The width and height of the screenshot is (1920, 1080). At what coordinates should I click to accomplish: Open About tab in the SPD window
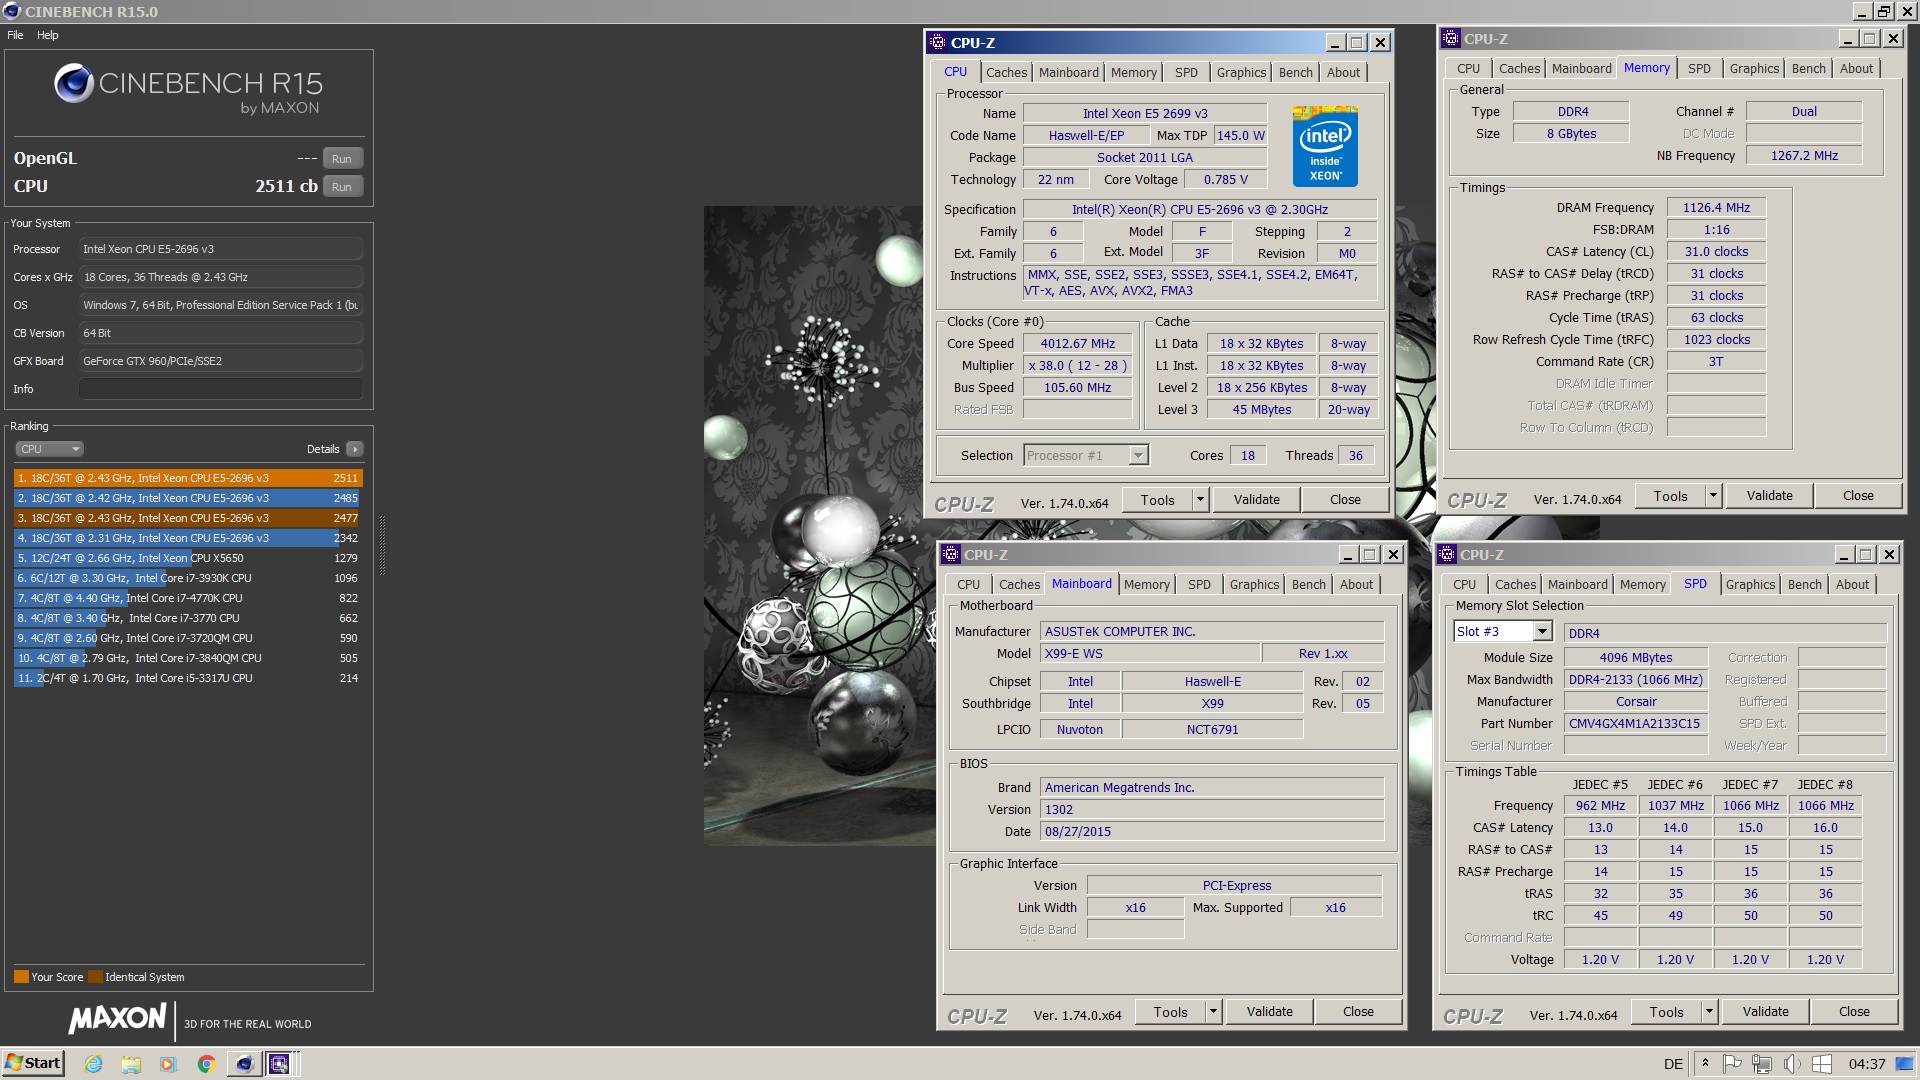(x=1852, y=584)
